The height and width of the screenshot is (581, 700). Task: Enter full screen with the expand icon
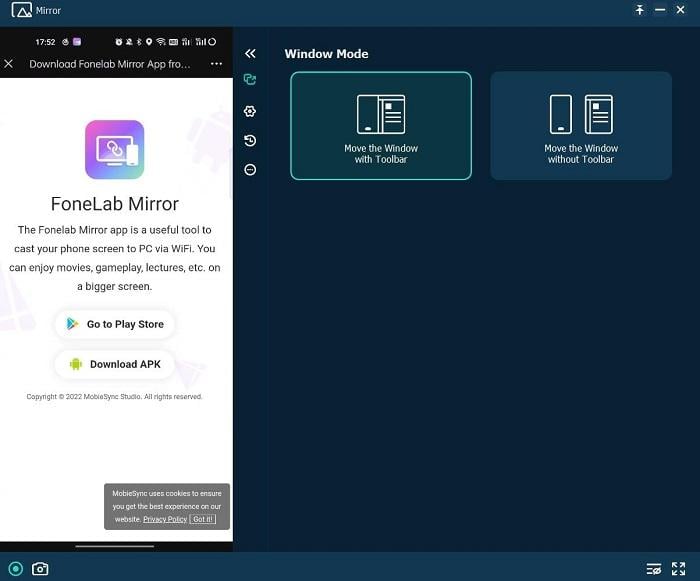[x=679, y=569]
